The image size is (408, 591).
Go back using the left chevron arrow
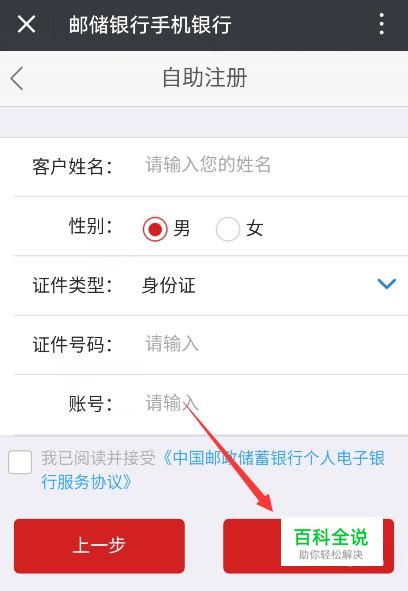coord(17,78)
